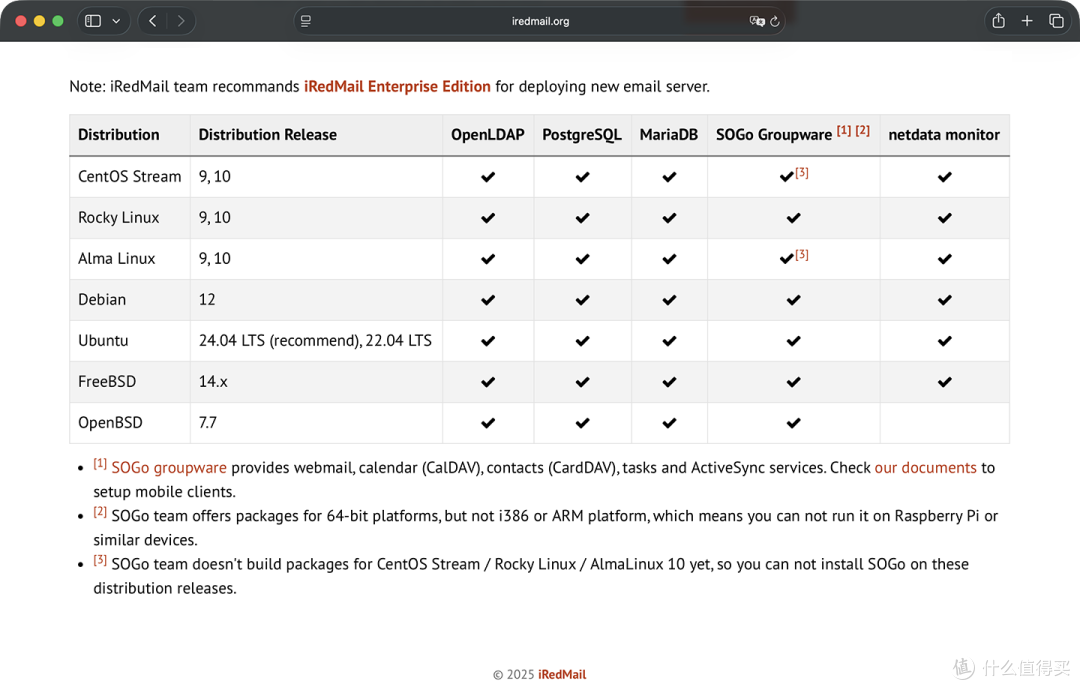1080x690 pixels.
Task: Click the translate page icon
Action: [757, 21]
